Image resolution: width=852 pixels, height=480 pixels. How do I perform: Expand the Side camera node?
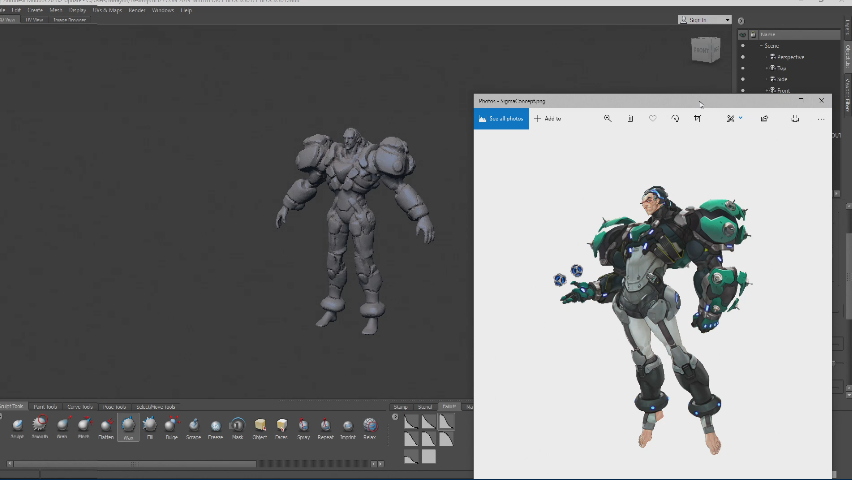pyautogui.click(x=766, y=79)
